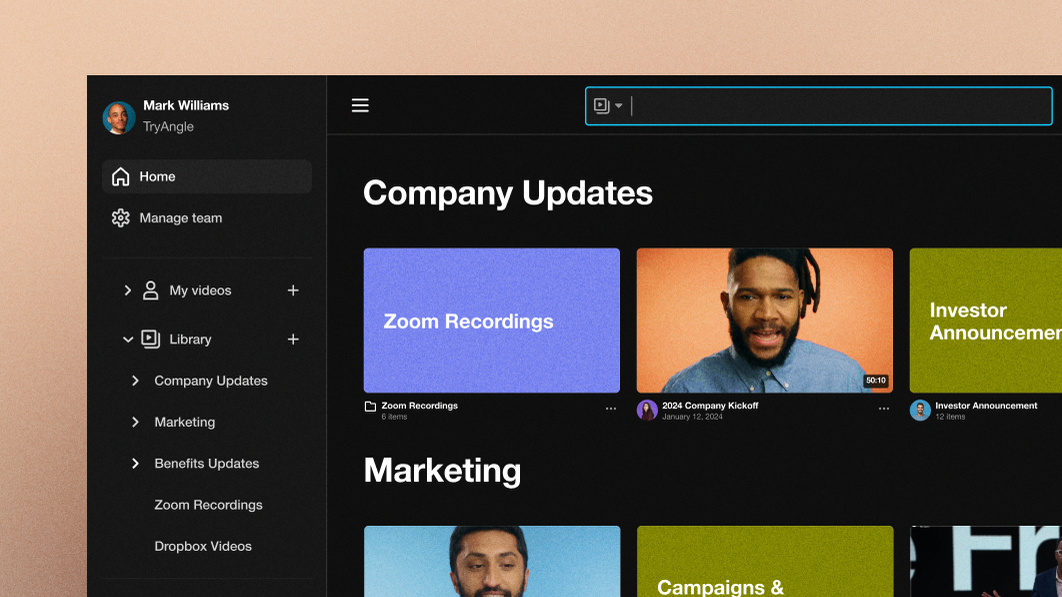The height and width of the screenshot is (597, 1062).
Task: Open Dropbox Videos in sidebar
Action: tap(203, 546)
